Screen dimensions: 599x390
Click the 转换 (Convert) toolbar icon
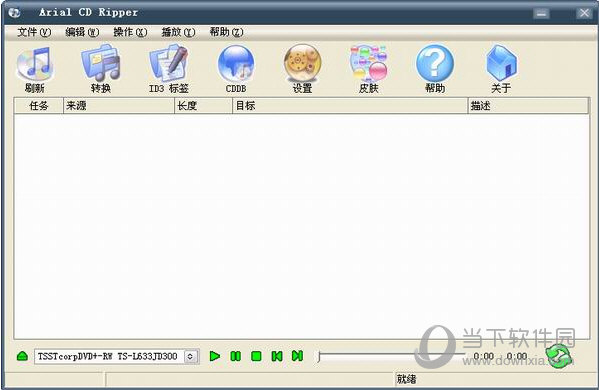101,64
